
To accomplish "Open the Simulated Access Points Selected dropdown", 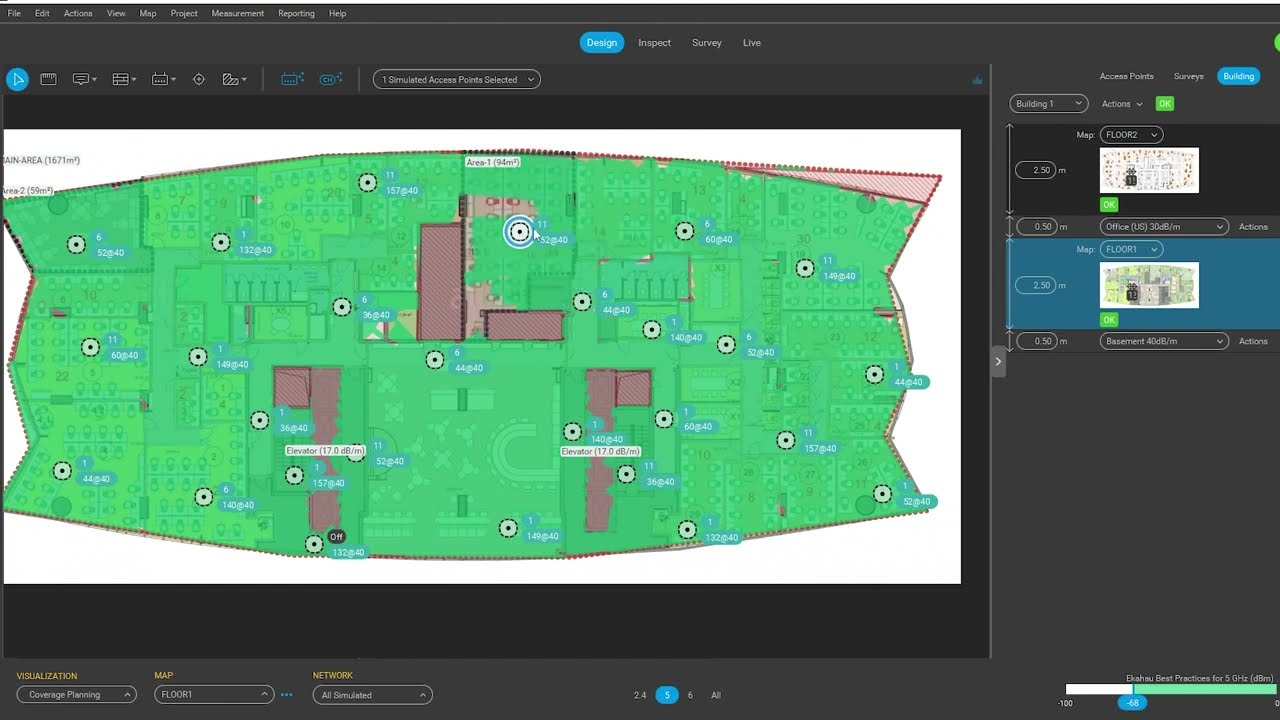I will [x=457, y=79].
